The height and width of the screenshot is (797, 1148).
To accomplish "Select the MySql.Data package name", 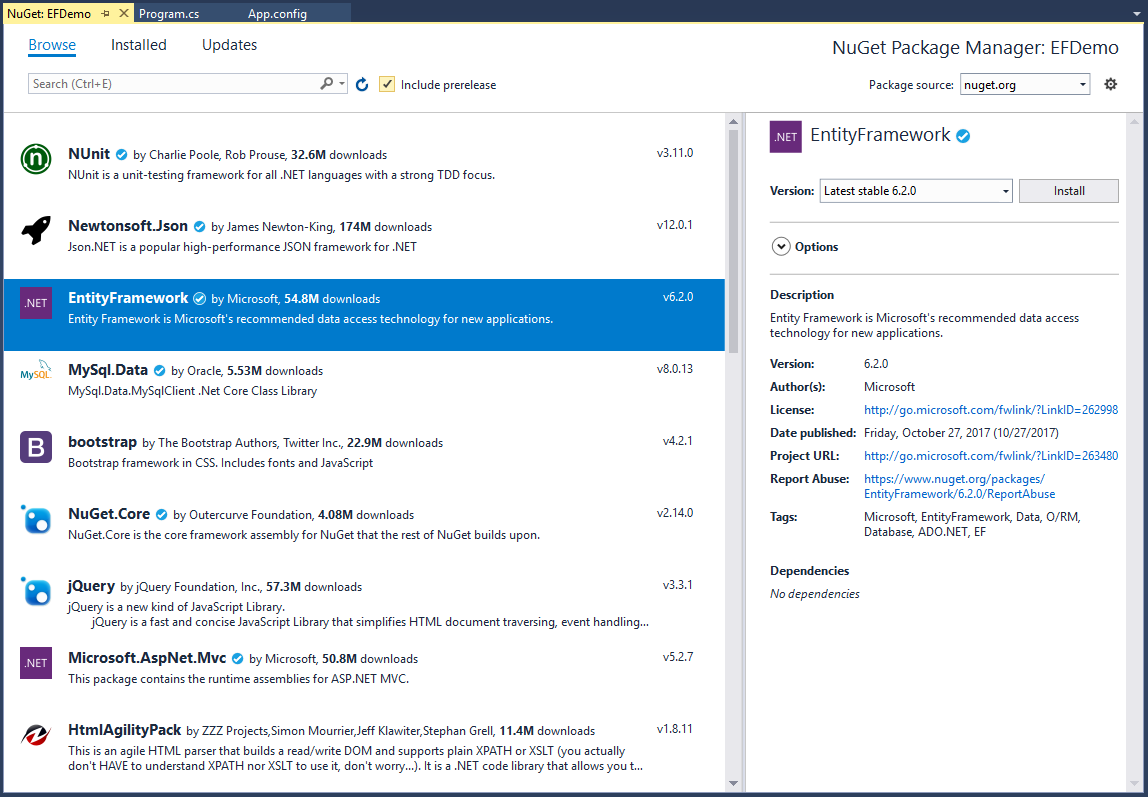I will tap(108, 370).
